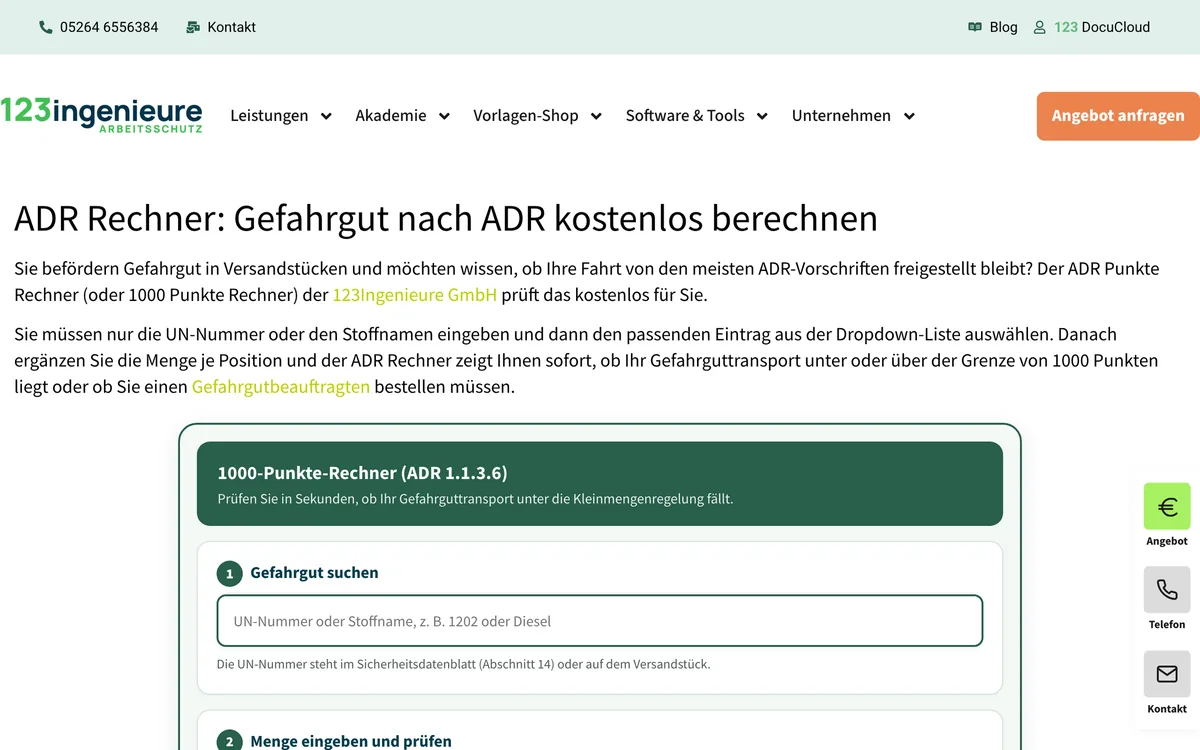Open the Blog link
Viewport: 1200px width, 750px height.
(1003, 27)
